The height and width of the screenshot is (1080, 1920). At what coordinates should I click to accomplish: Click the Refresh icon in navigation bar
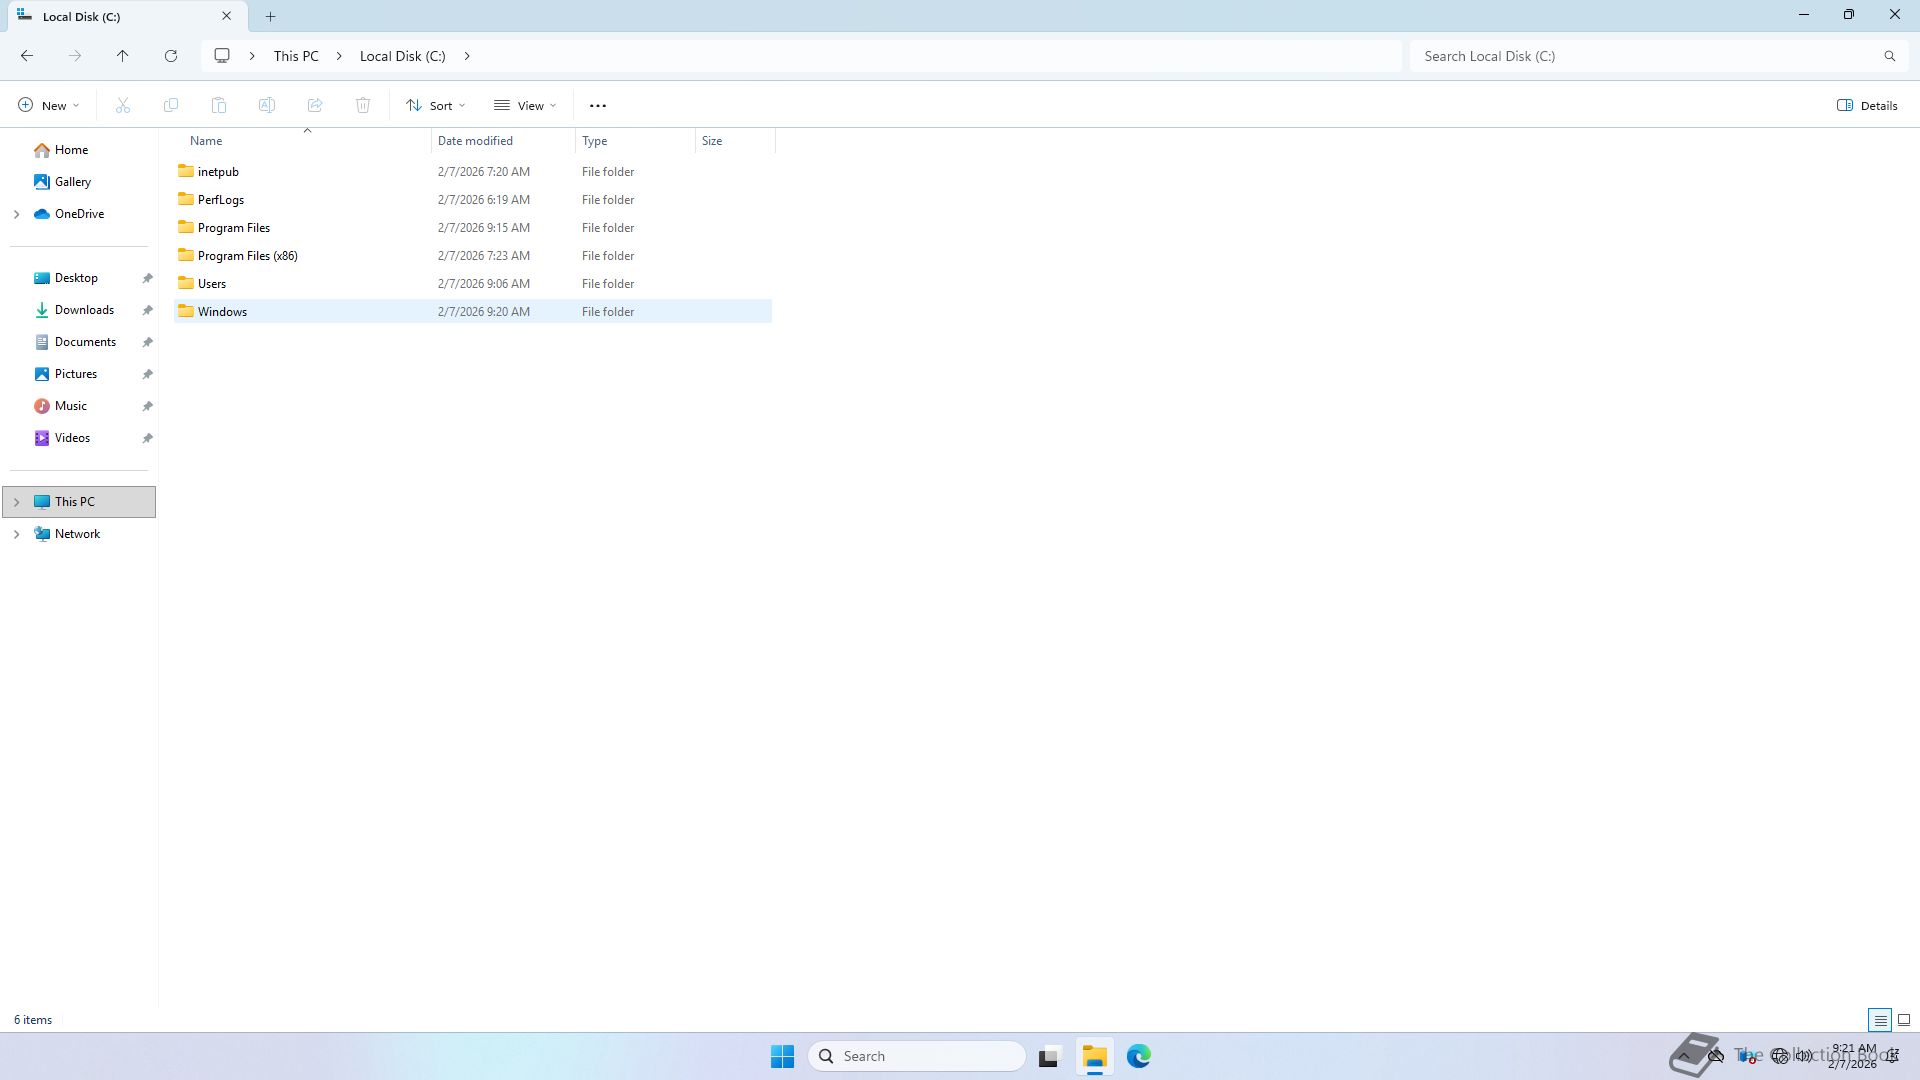click(x=171, y=56)
